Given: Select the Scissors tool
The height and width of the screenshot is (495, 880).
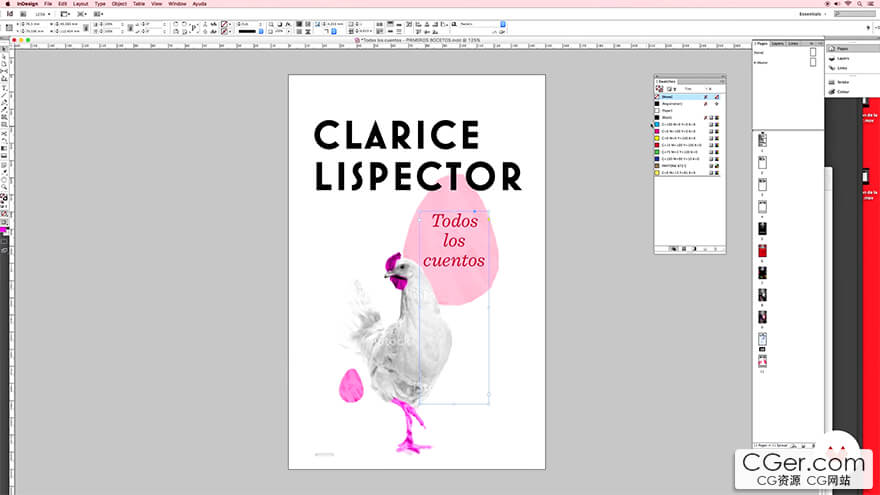Looking at the screenshot, I should tap(4, 134).
